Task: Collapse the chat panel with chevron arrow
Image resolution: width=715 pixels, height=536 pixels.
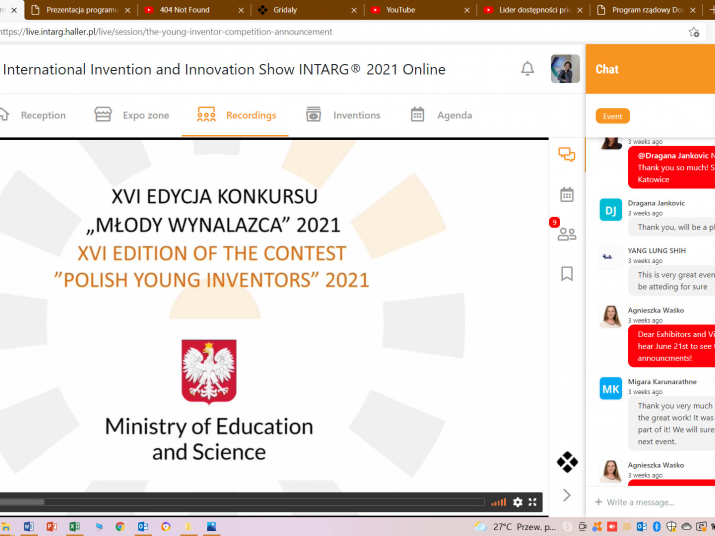Action: (567, 495)
